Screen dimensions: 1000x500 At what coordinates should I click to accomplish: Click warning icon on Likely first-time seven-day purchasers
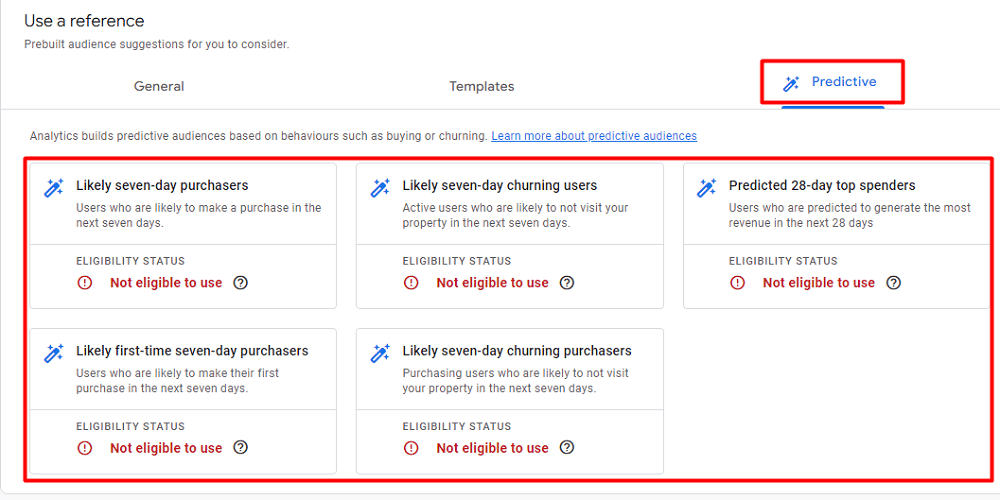84,448
